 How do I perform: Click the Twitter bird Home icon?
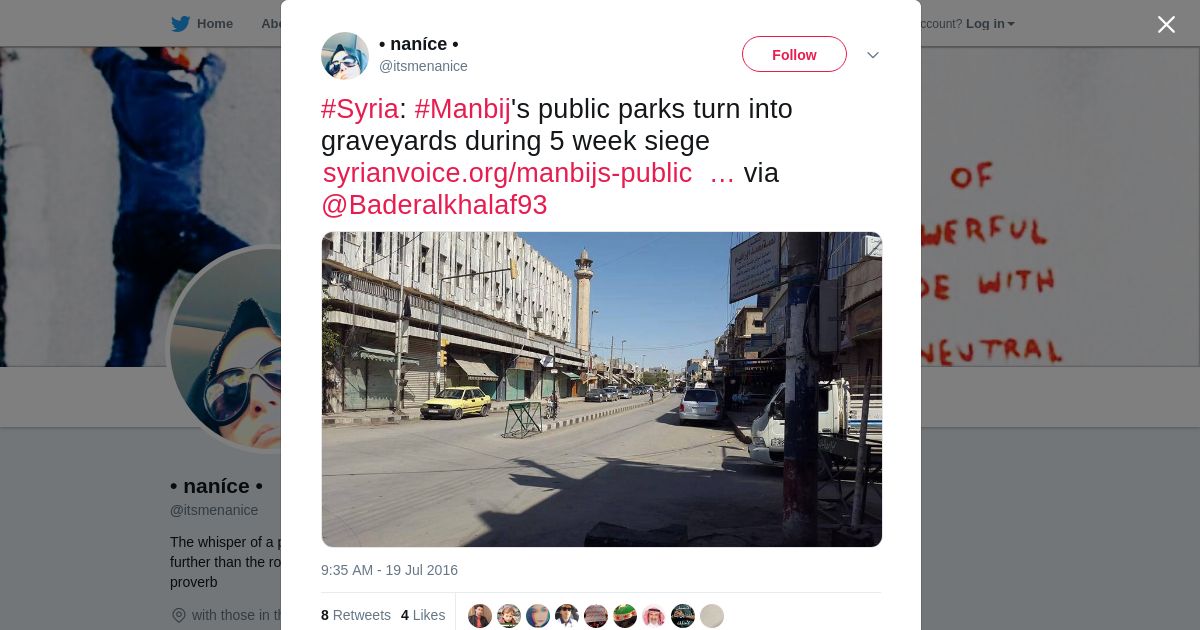coord(180,24)
